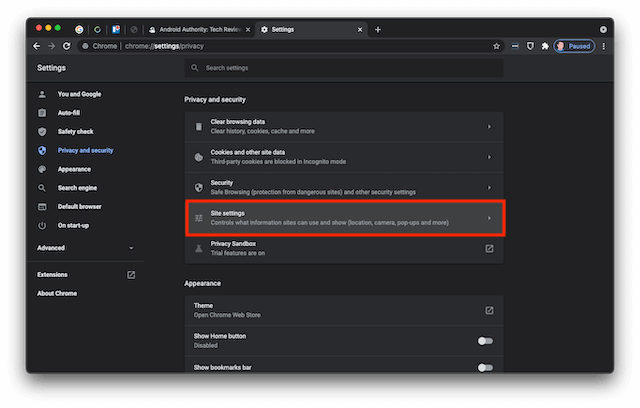Expand the Site settings arrow
640x408 pixels.
489,218
